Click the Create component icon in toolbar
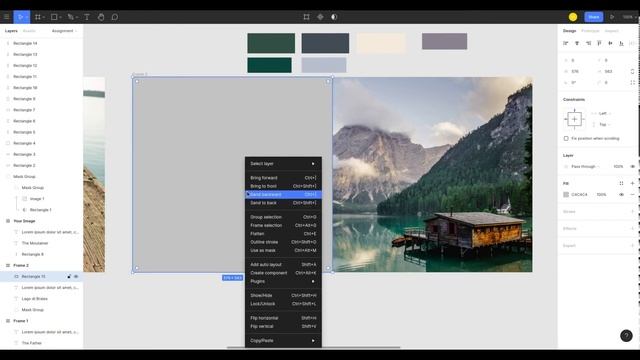 point(320,17)
